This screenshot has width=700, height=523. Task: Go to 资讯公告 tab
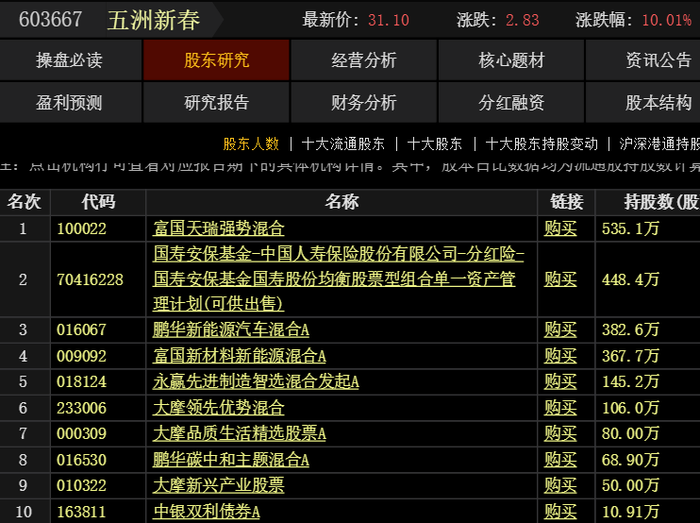pos(643,60)
